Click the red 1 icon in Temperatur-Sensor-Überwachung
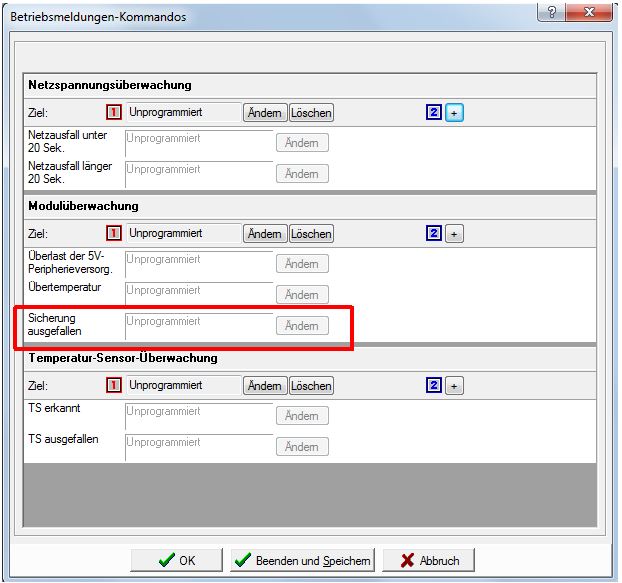 pos(113,385)
